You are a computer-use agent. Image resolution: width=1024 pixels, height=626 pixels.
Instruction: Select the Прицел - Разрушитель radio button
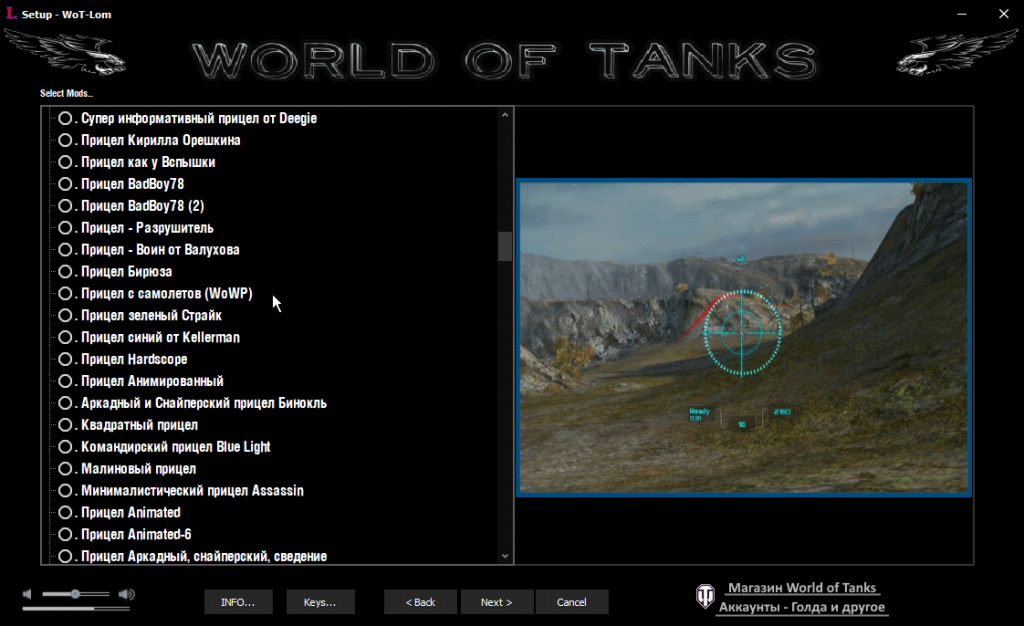tap(65, 228)
